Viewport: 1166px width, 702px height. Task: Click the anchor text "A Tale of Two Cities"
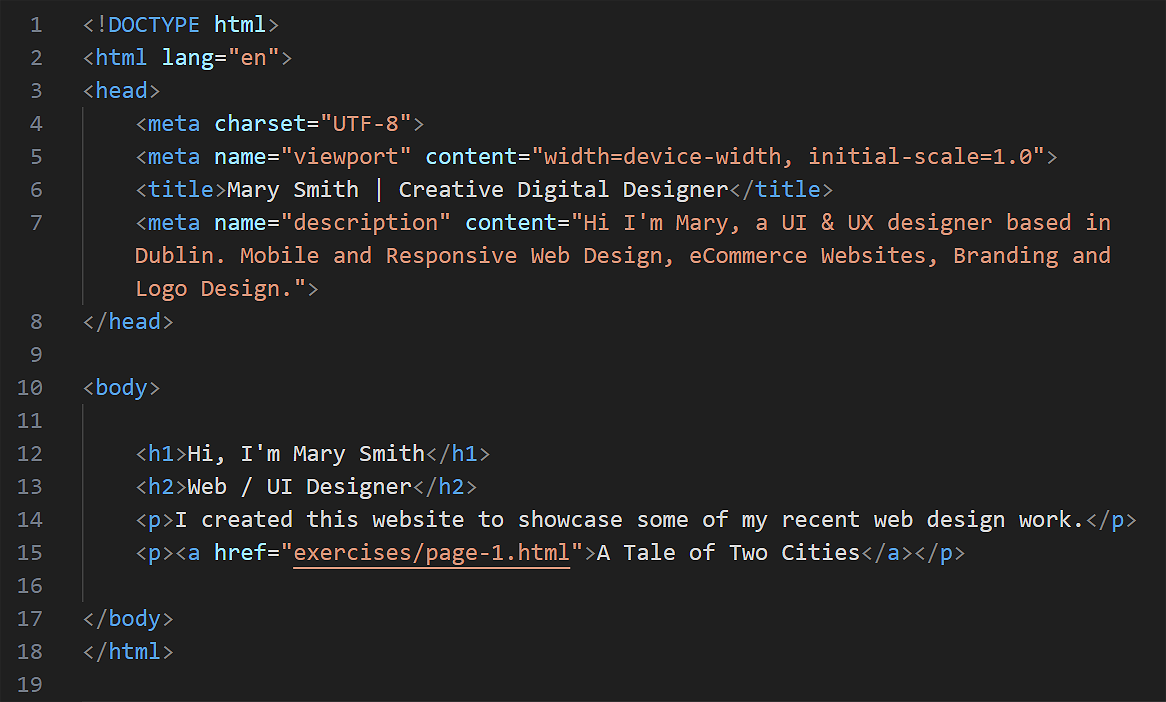click(x=728, y=552)
